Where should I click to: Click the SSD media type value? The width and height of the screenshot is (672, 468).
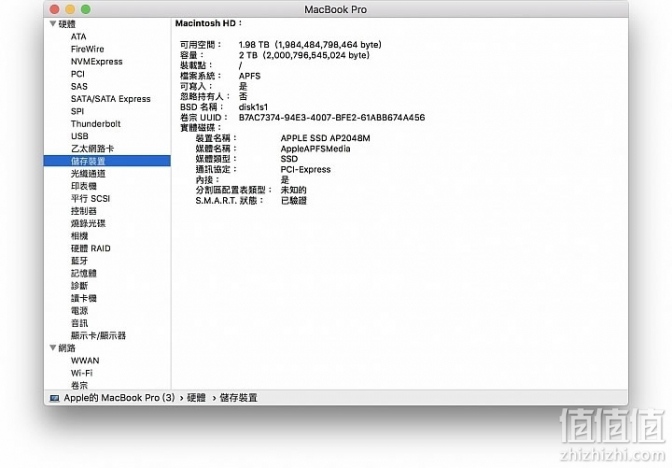pos(289,159)
